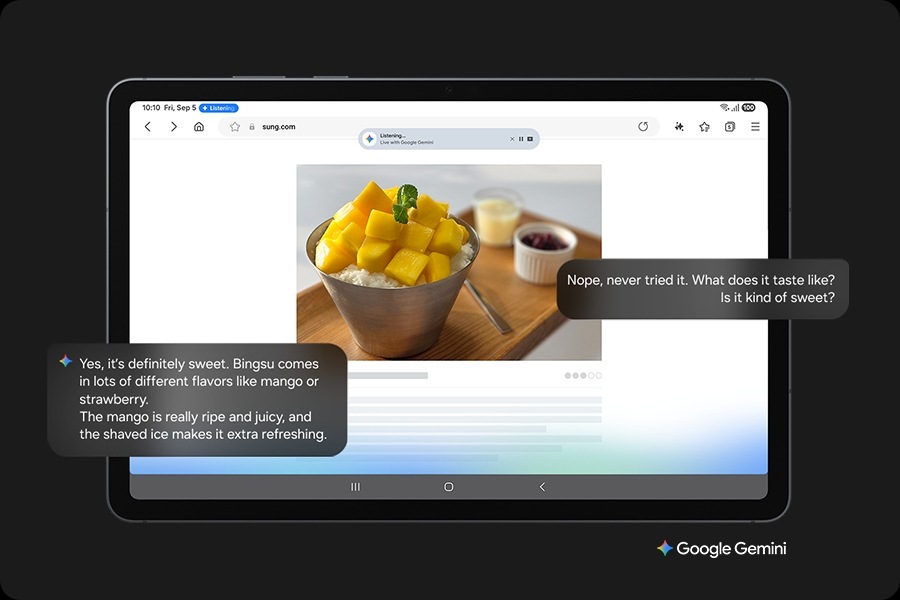Tap the home icon next to navigation arrows
Viewport: 900px width, 600px height.
click(200, 126)
